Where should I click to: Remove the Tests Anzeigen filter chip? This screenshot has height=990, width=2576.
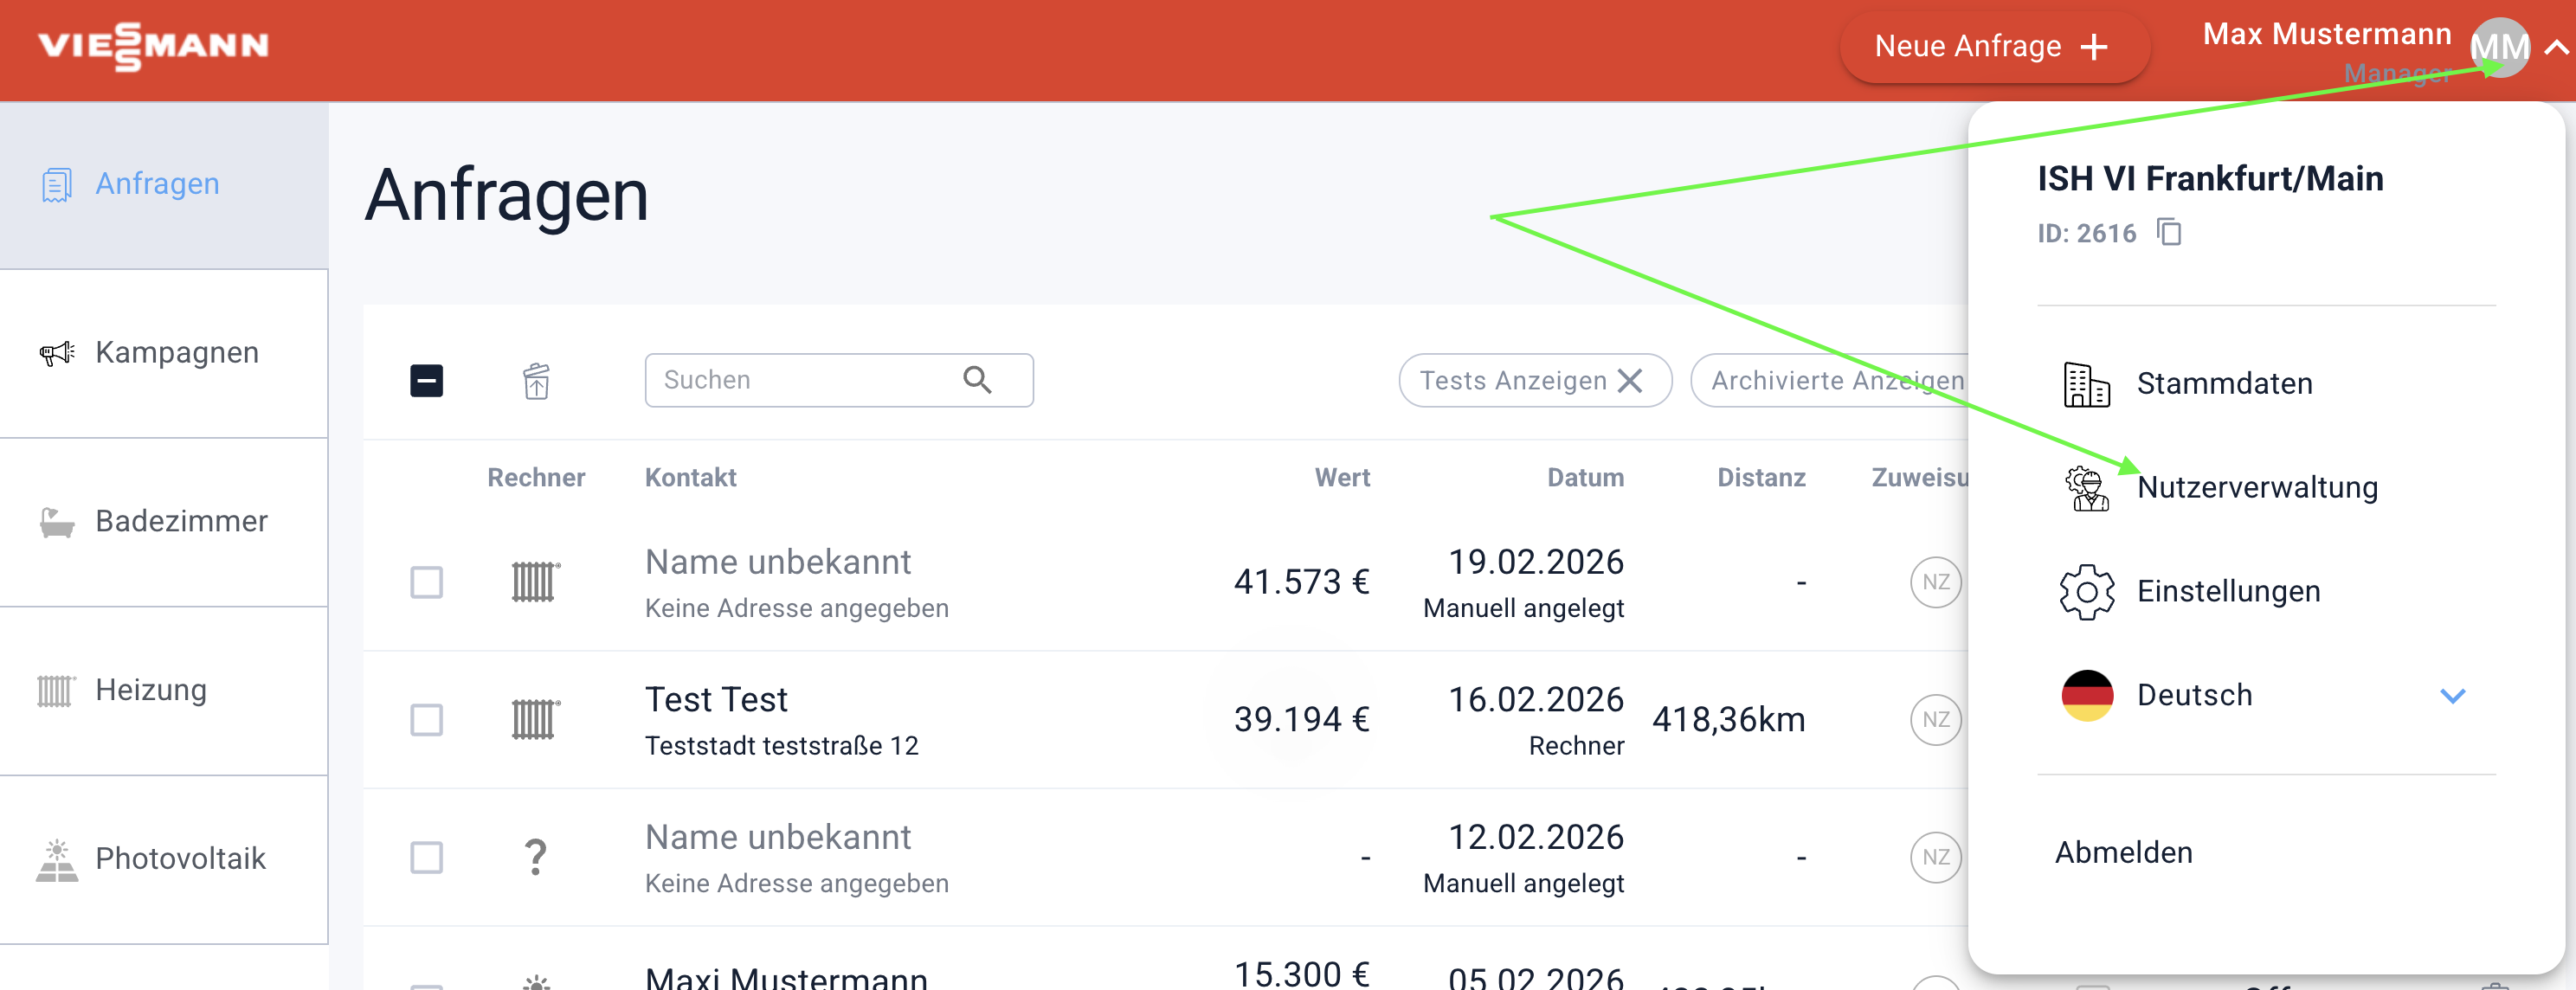(x=1630, y=381)
